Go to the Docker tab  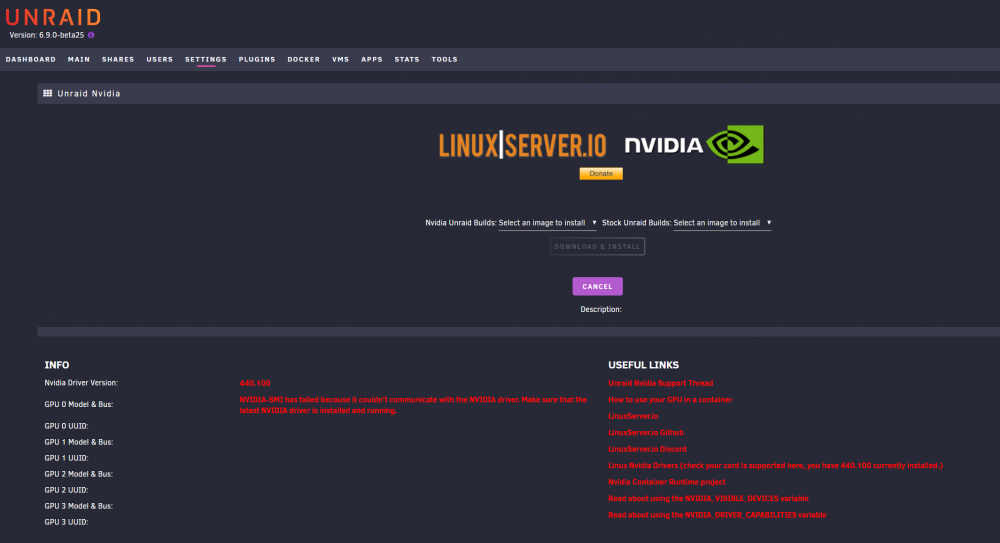[304, 59]
